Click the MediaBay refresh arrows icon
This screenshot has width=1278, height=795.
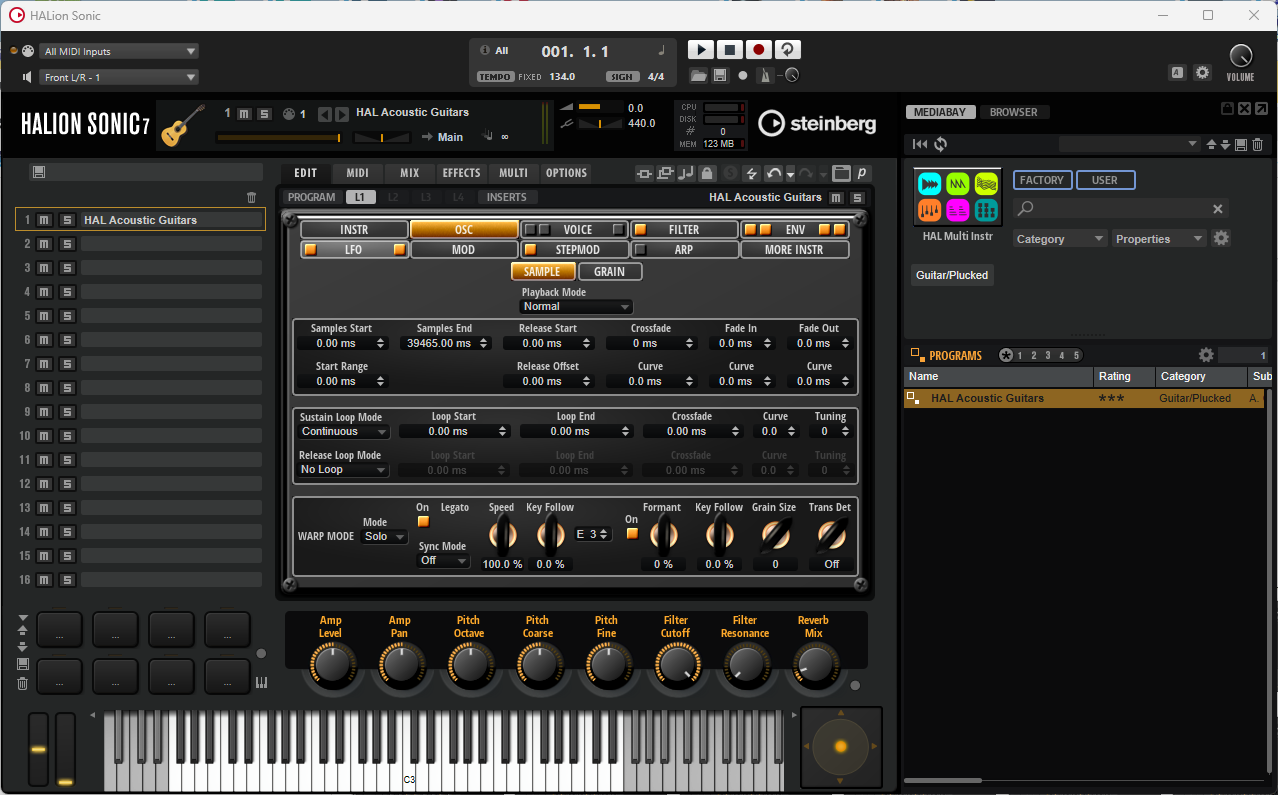tap(941, 145)
